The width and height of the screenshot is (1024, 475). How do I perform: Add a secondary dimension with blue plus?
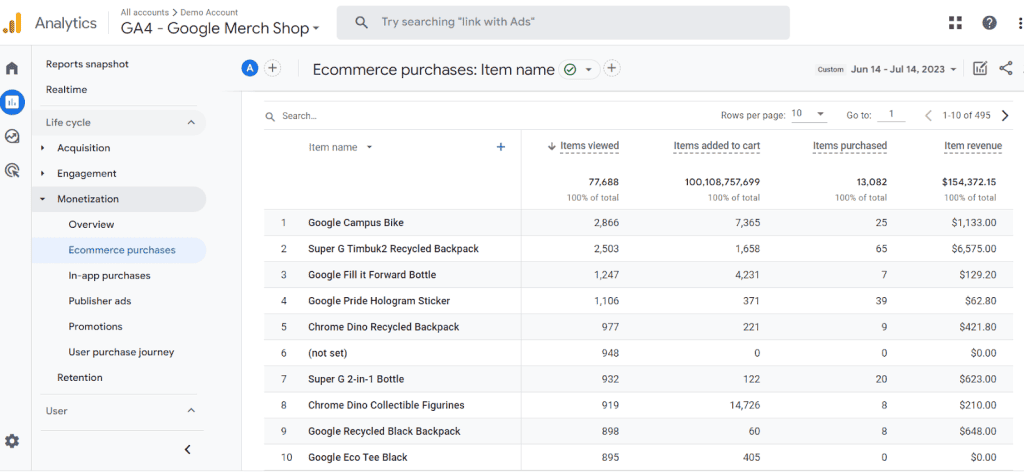click(501, 147)
